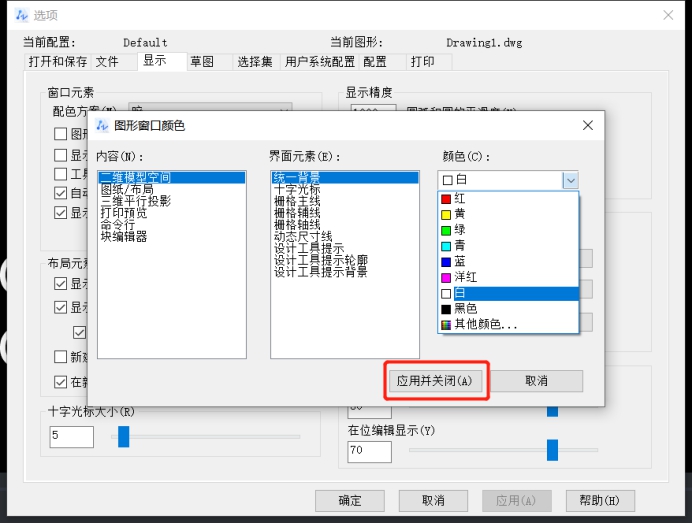Click 十字光标大小 value field showing 5
The image size is (692, 524).
pos(71,437)
